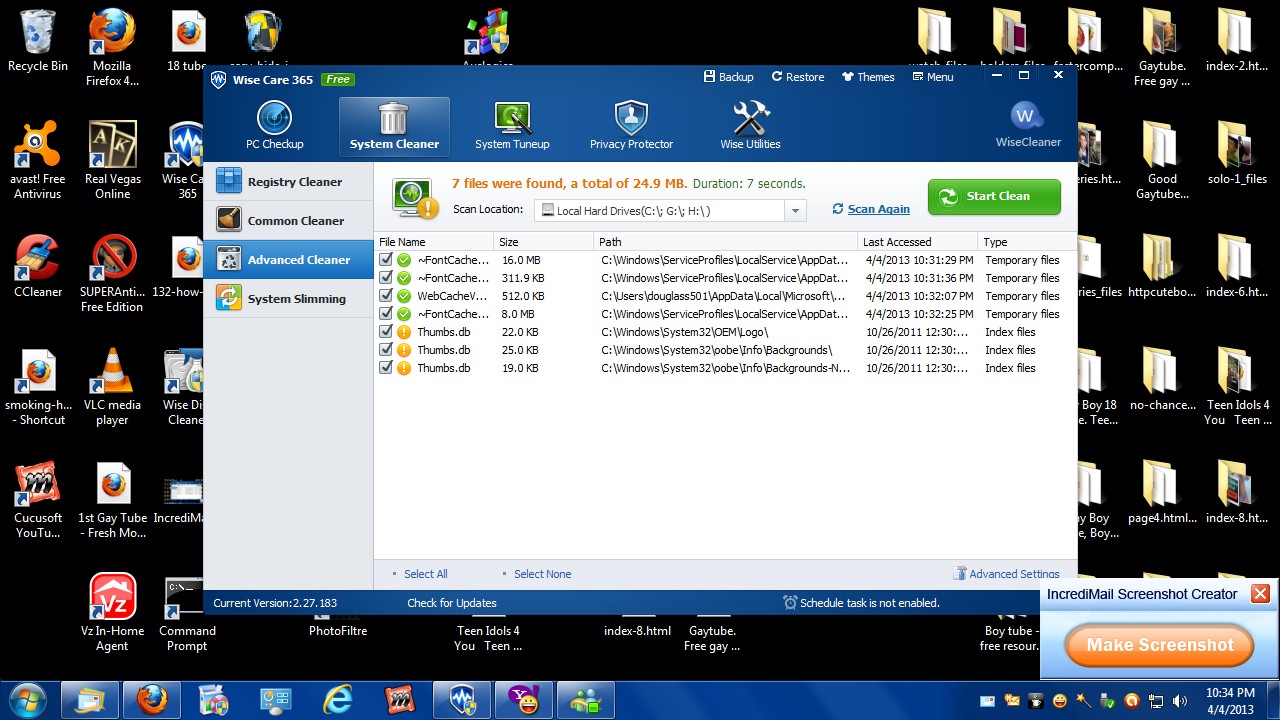Switch to Registry Cleaner sidebar tab
The width and height of the screenshot is (1280, 720).
(x=288, y=182)
